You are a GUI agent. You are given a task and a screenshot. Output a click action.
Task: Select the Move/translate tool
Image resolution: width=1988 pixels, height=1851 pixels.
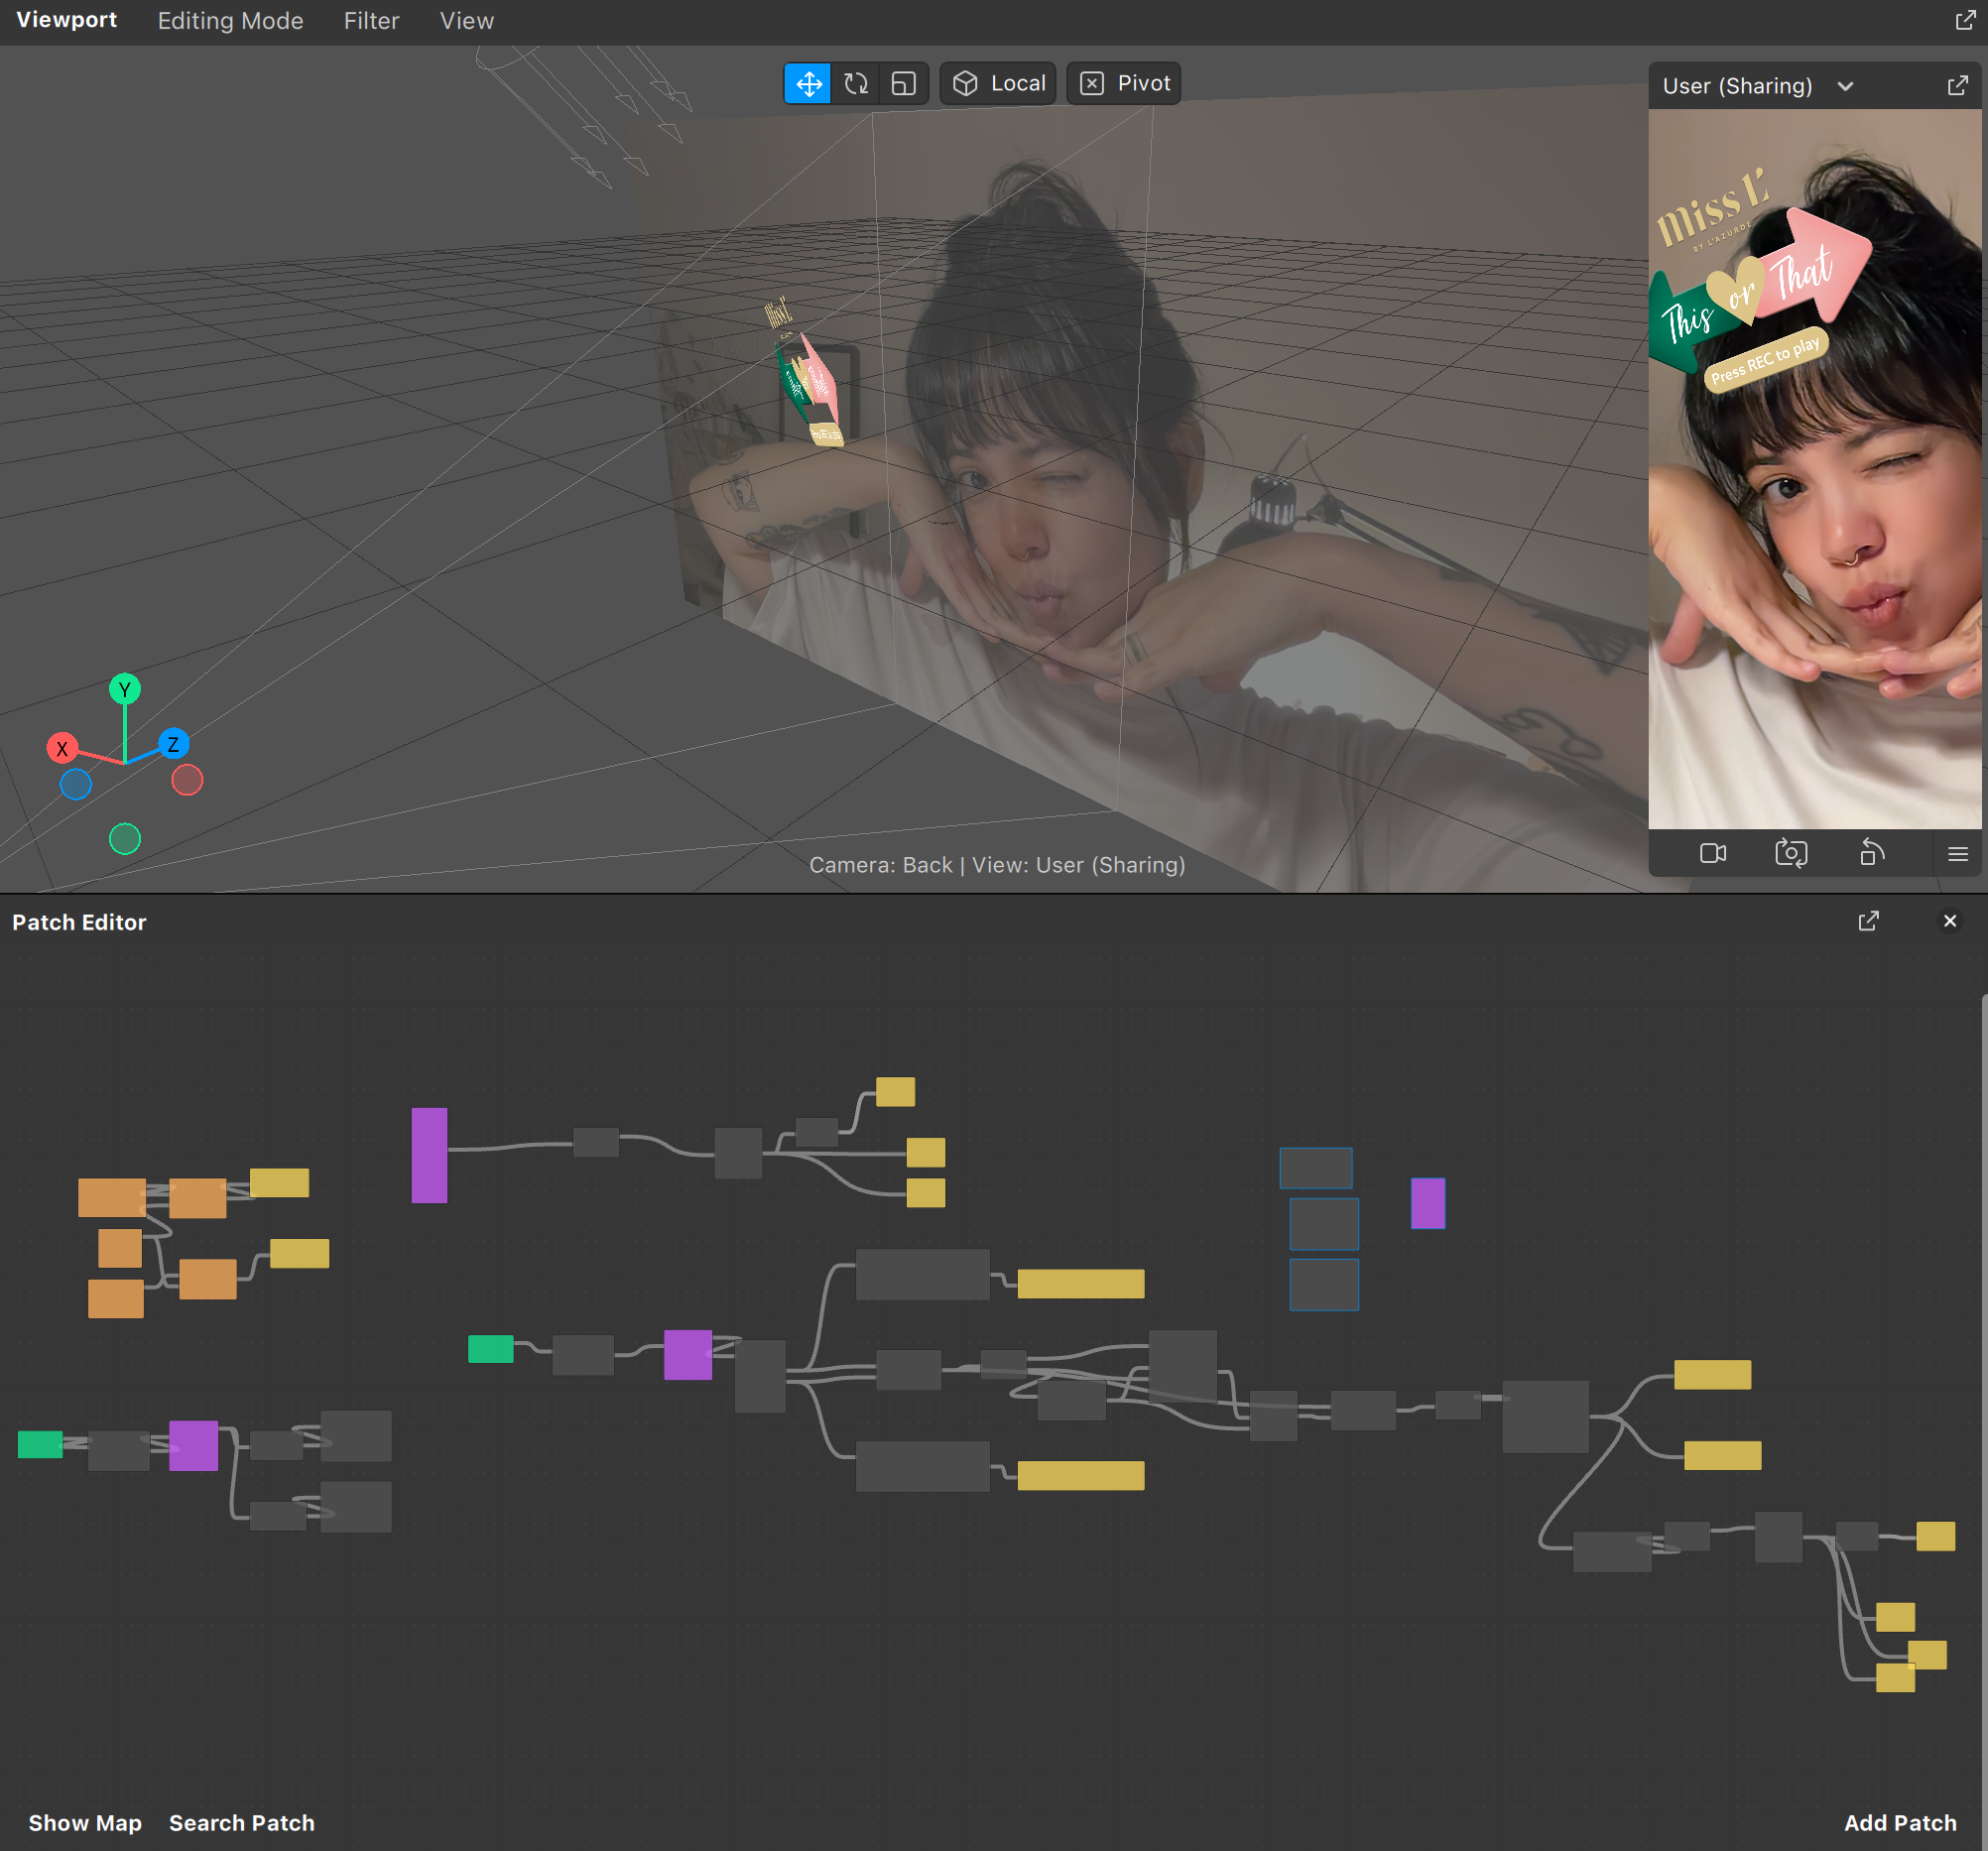point(808,84)
